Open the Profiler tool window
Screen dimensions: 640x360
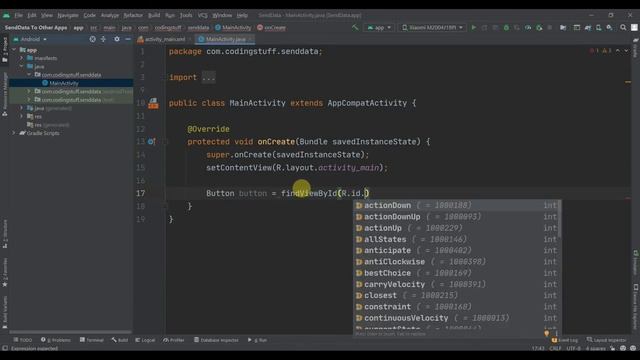174,340
